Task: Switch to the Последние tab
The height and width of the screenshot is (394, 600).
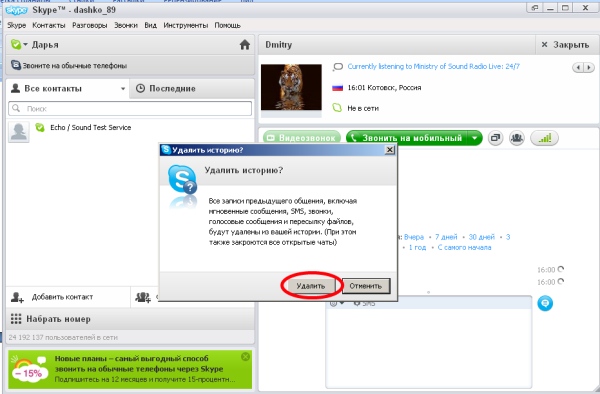Action: (x=192, y=88)
